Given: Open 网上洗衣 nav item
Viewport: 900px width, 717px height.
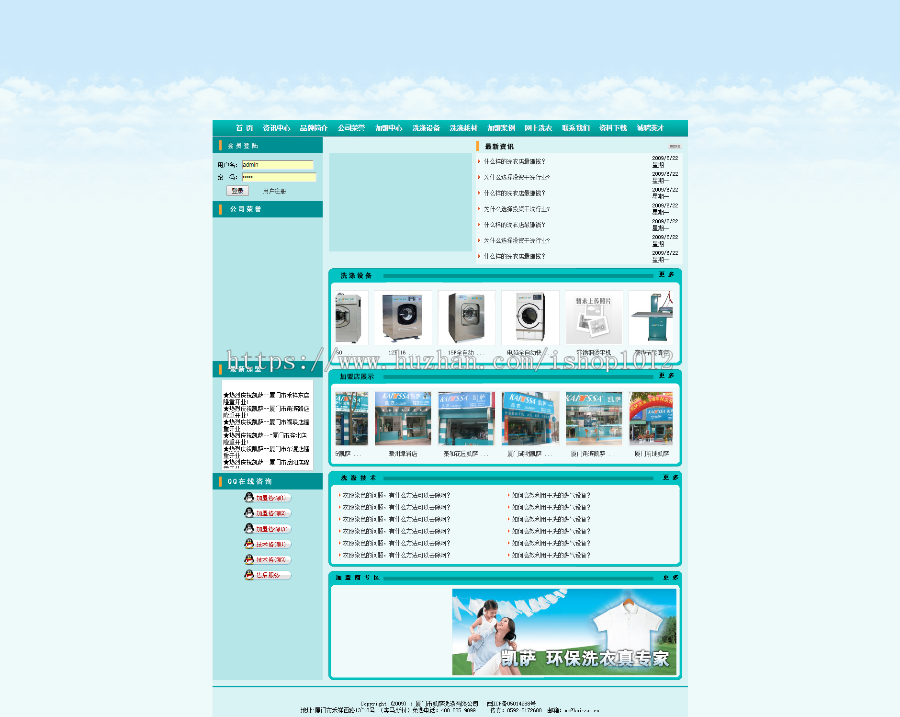Looking at the screenshot, I should (538, 128).
